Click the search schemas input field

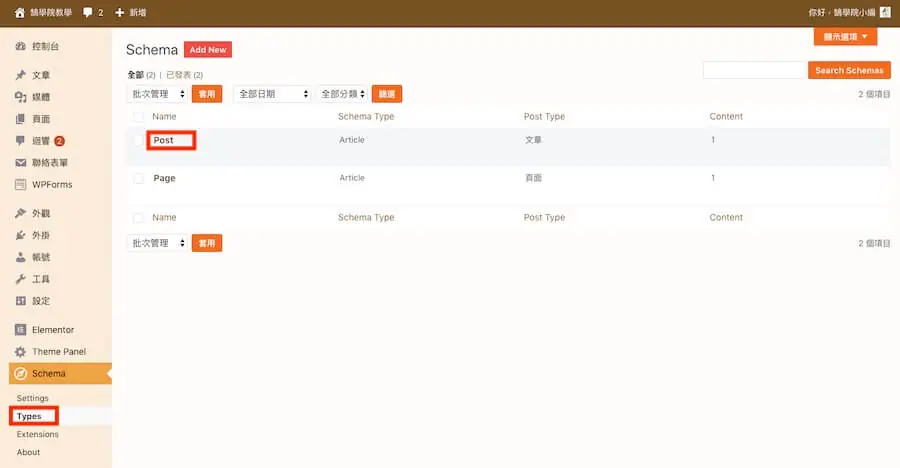754,70
